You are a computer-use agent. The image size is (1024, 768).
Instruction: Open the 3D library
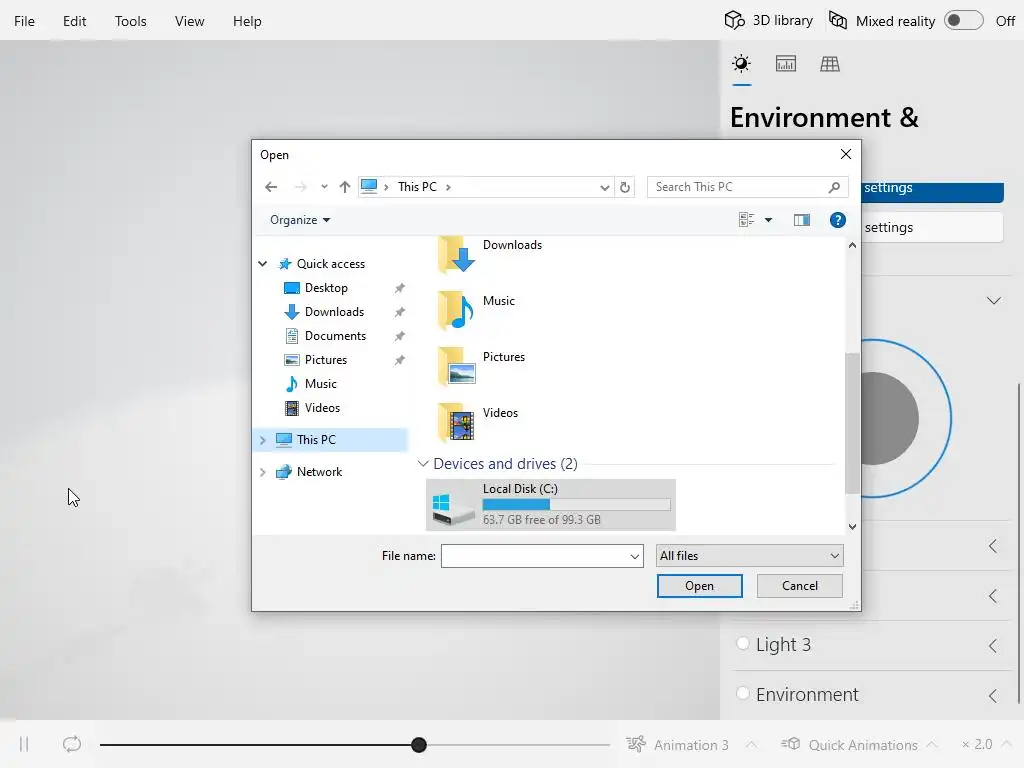[768, 20]
